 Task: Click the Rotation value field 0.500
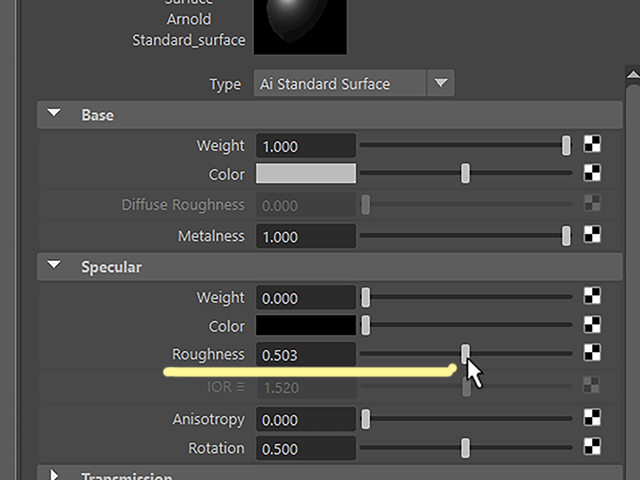tap(306, 448)
